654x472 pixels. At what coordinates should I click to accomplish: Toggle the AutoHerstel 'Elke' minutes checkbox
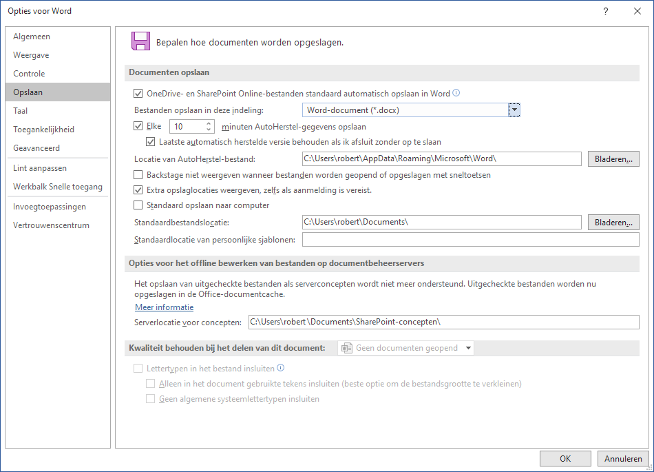point(138,127)
